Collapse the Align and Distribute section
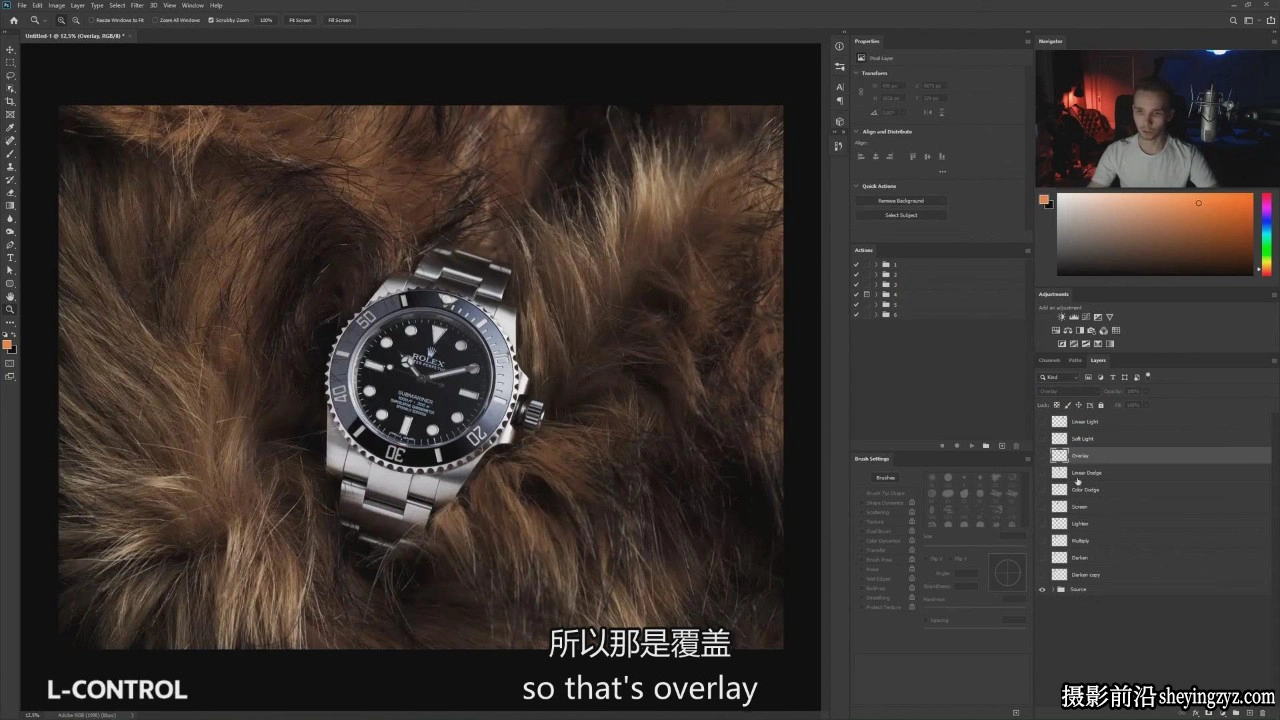 pyautogui.click(x=857, y=131)
